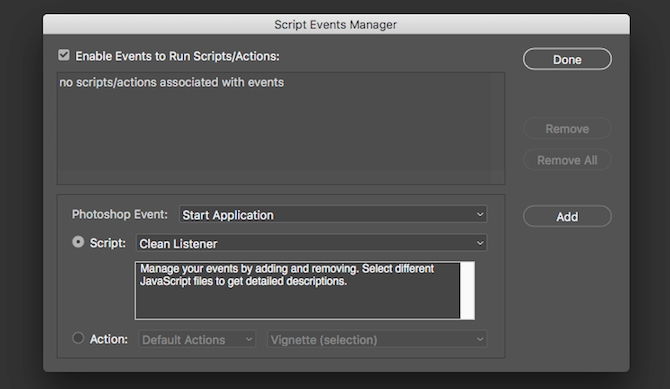Open the Clean Listener script dropdown
The image size is (670, 389).
coord(311,243)
